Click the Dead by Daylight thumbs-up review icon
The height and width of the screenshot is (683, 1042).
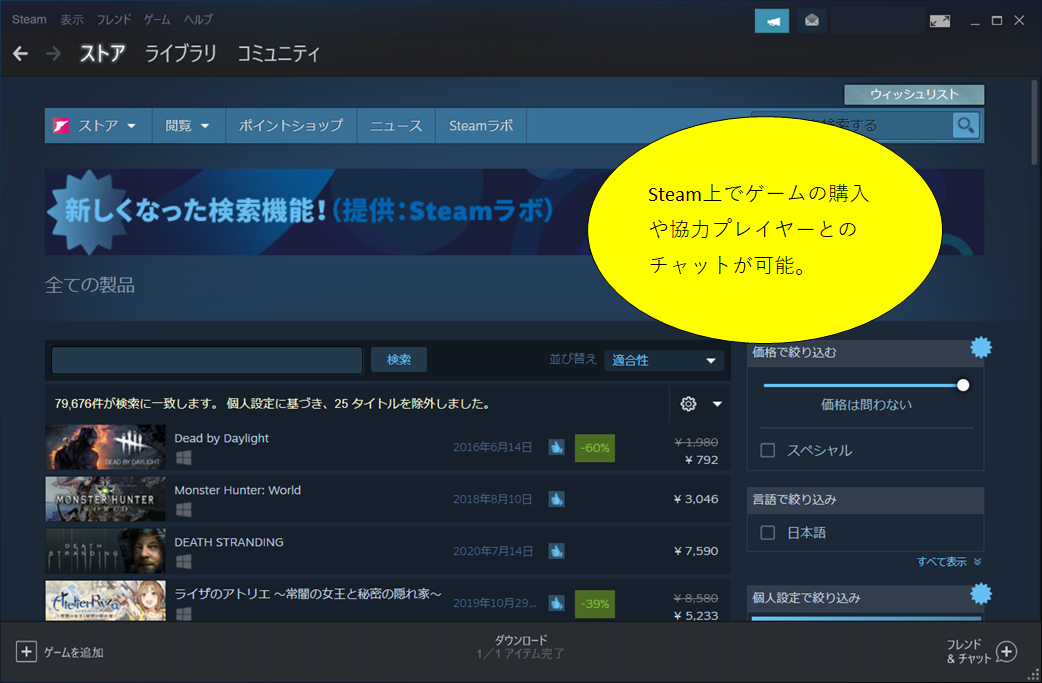556,447
